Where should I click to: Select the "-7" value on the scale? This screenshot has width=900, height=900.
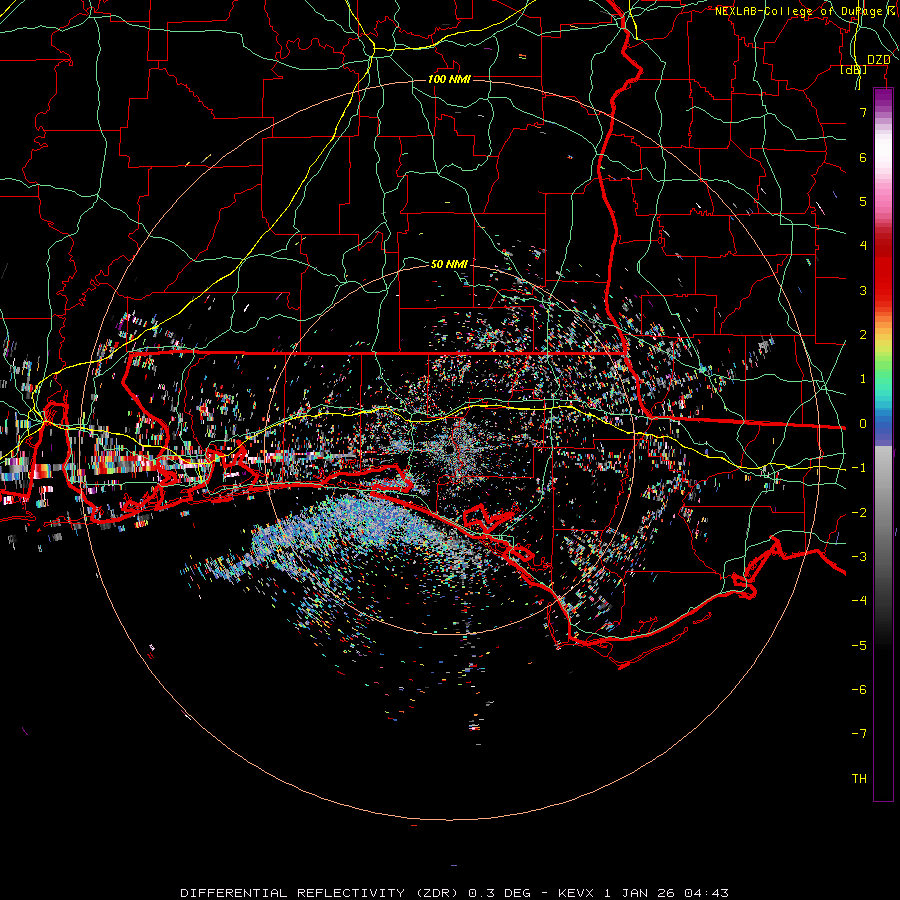coord(859,734)
